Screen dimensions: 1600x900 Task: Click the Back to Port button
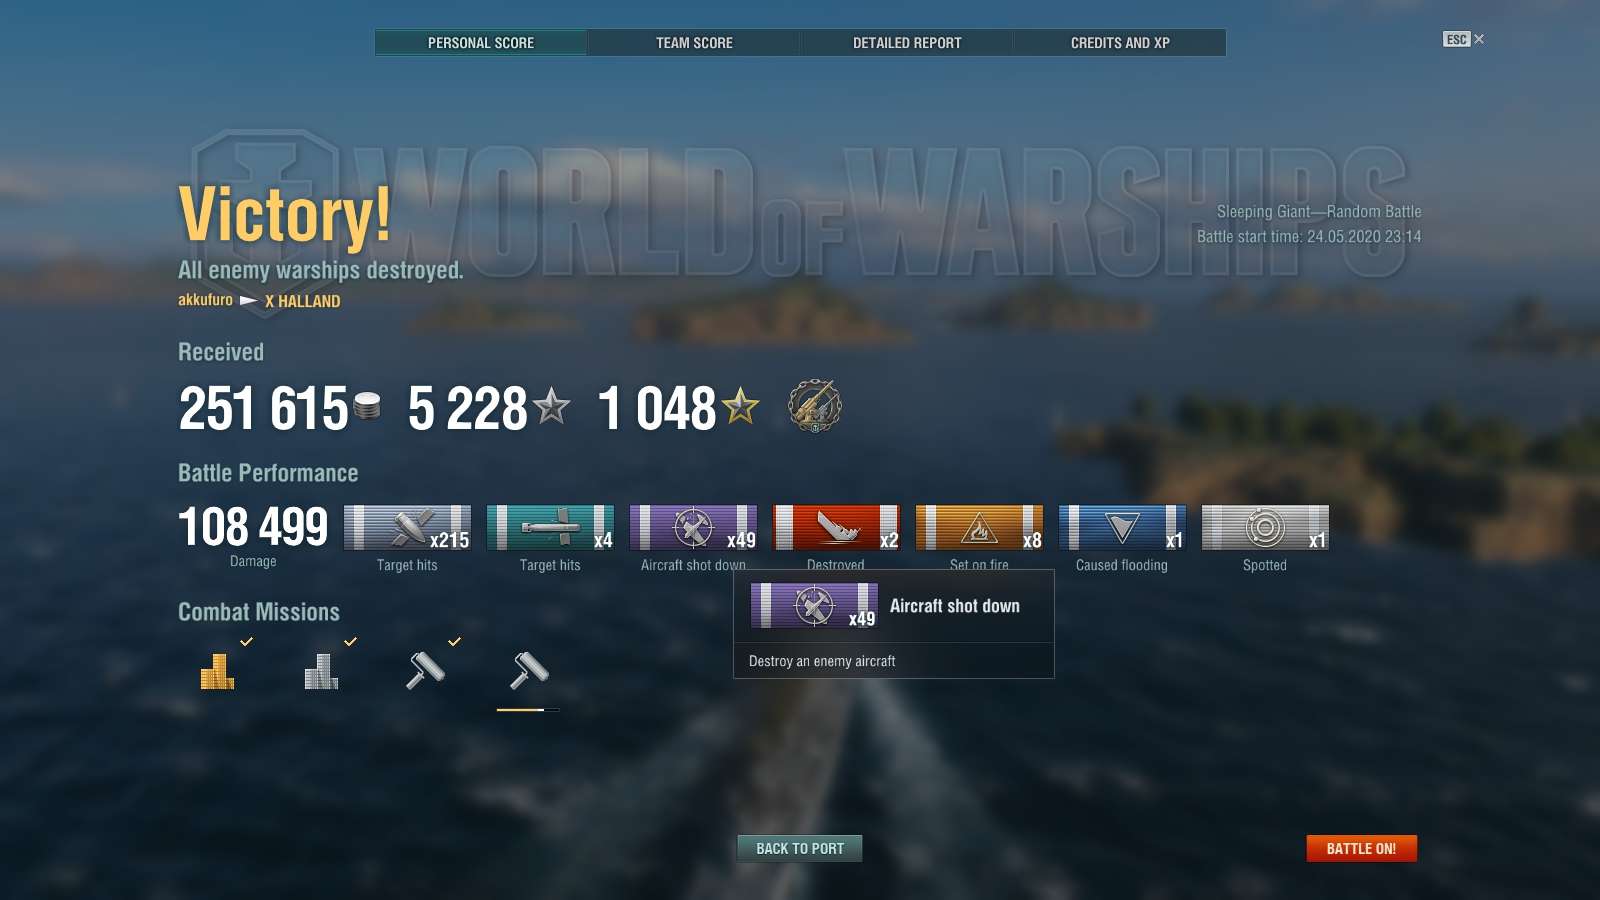point(800,848)
